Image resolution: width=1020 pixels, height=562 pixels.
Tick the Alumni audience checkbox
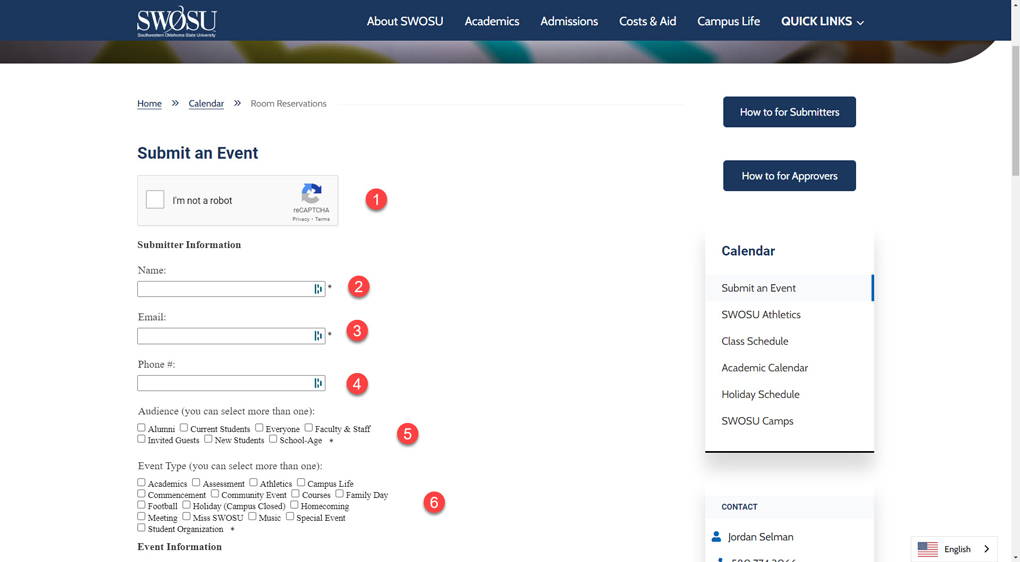point(141,427)
